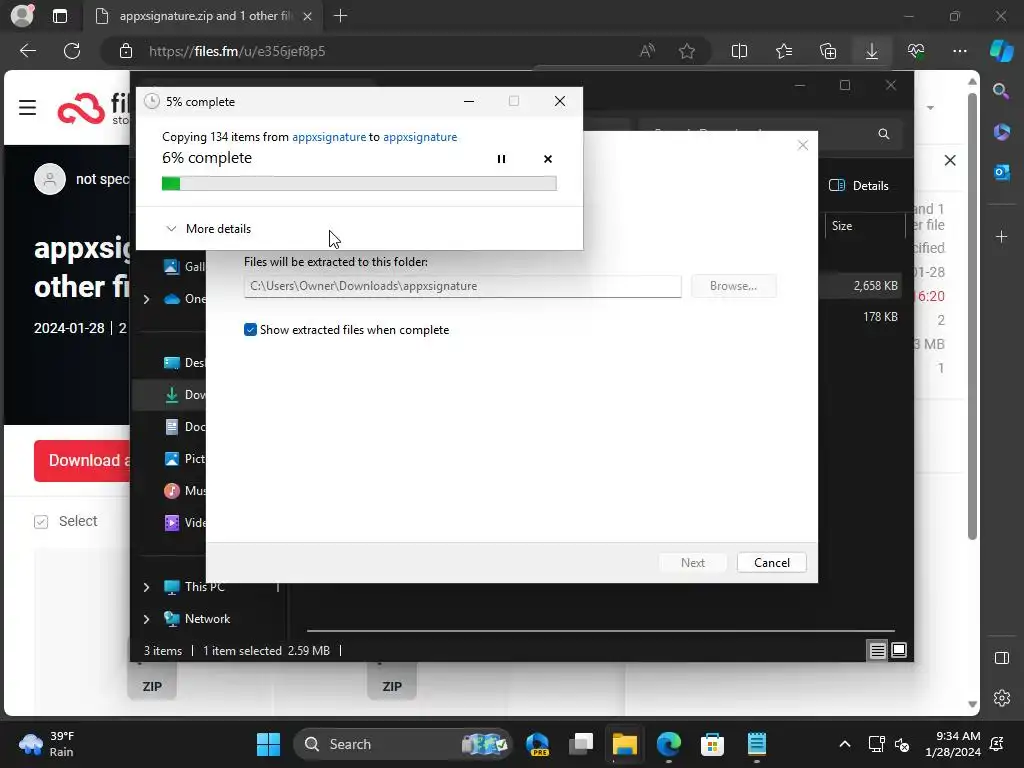Click the extraction folder path field
Image resolution: width=1024 pixels, height=768 pixels.
(x=462, y=286)
